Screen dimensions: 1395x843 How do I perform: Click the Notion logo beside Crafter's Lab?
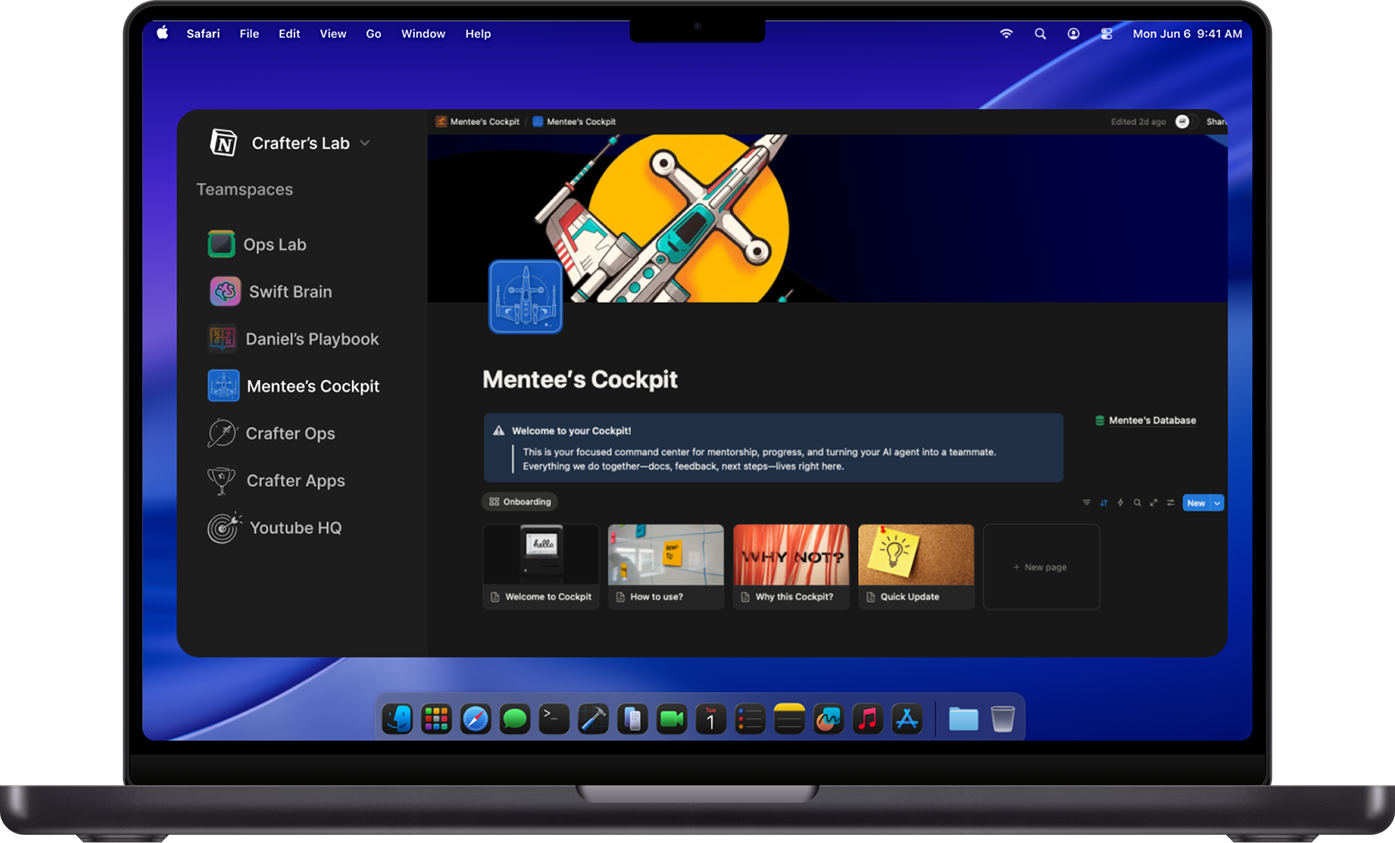coord(223,143)
